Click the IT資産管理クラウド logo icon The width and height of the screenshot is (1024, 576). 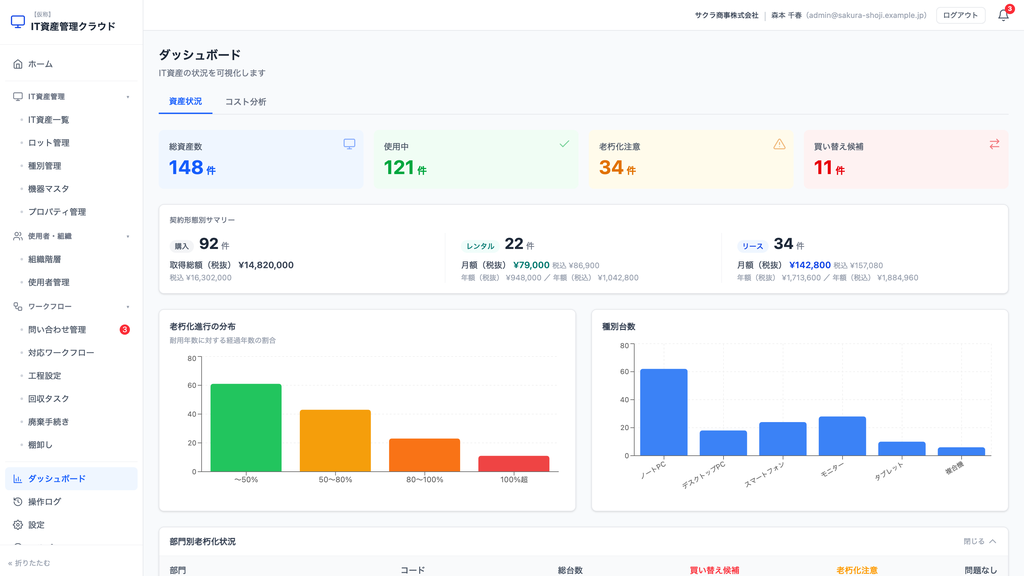point(18,22)
